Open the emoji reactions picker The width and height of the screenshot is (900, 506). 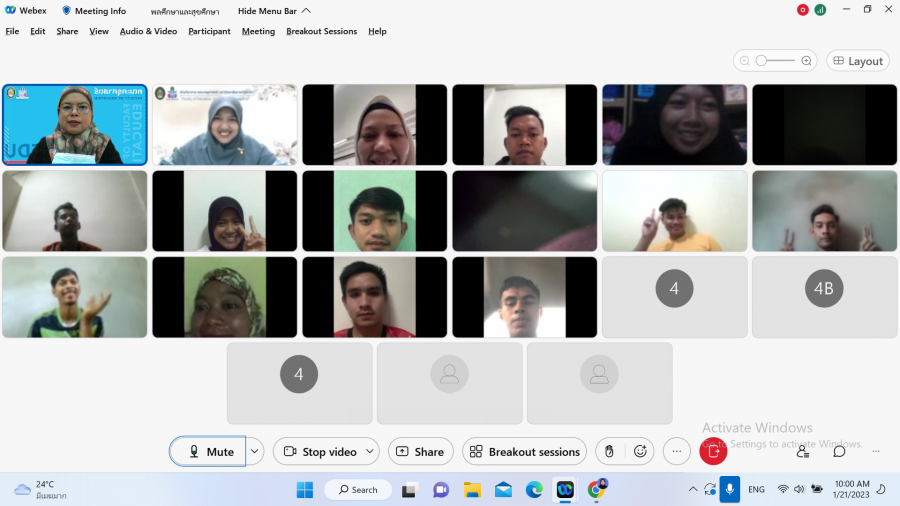641,452
